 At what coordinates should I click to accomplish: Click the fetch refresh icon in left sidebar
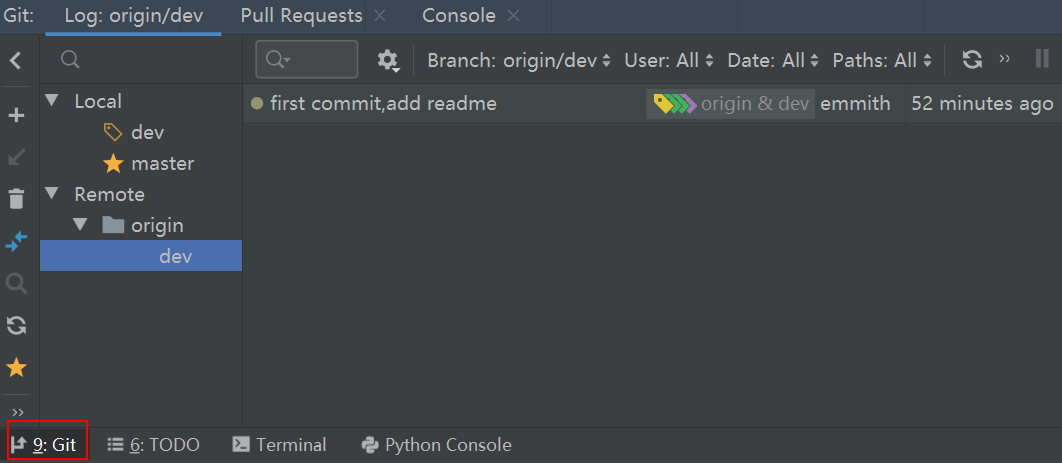click(16, 325)
